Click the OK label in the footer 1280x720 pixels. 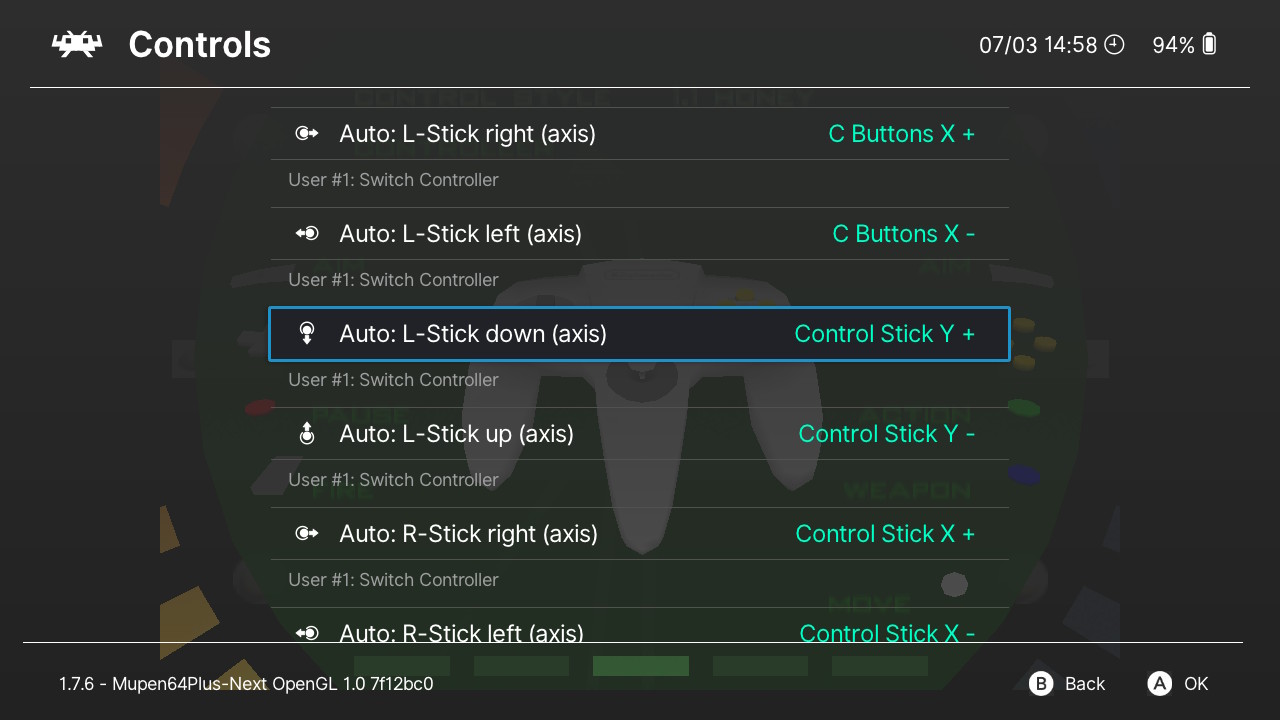pos(1196,684)
